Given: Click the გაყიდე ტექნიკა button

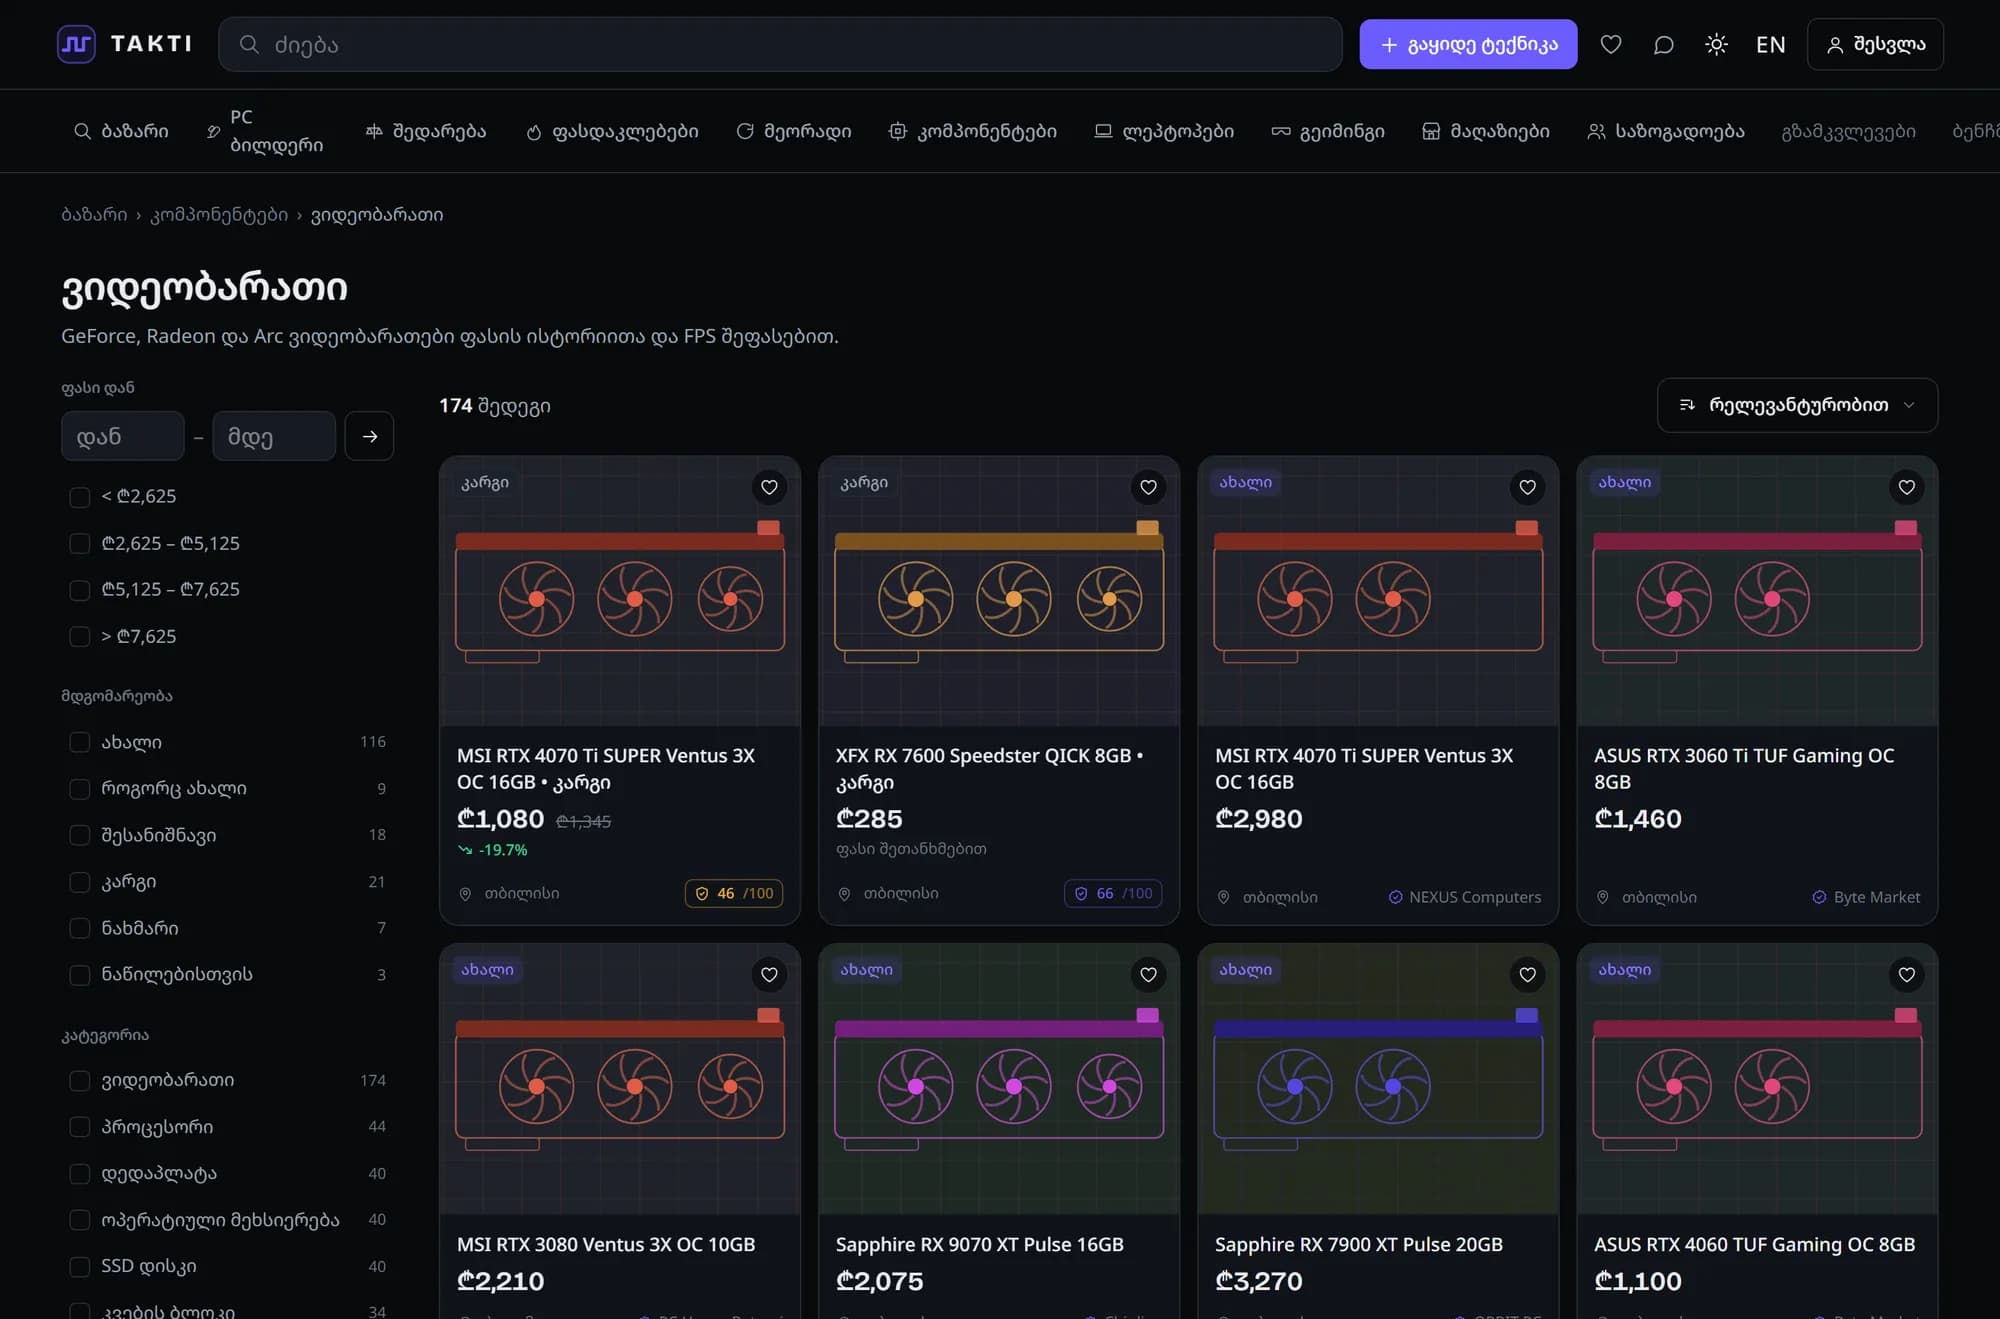Looking at the screenshot, I should click(1468, 44).
